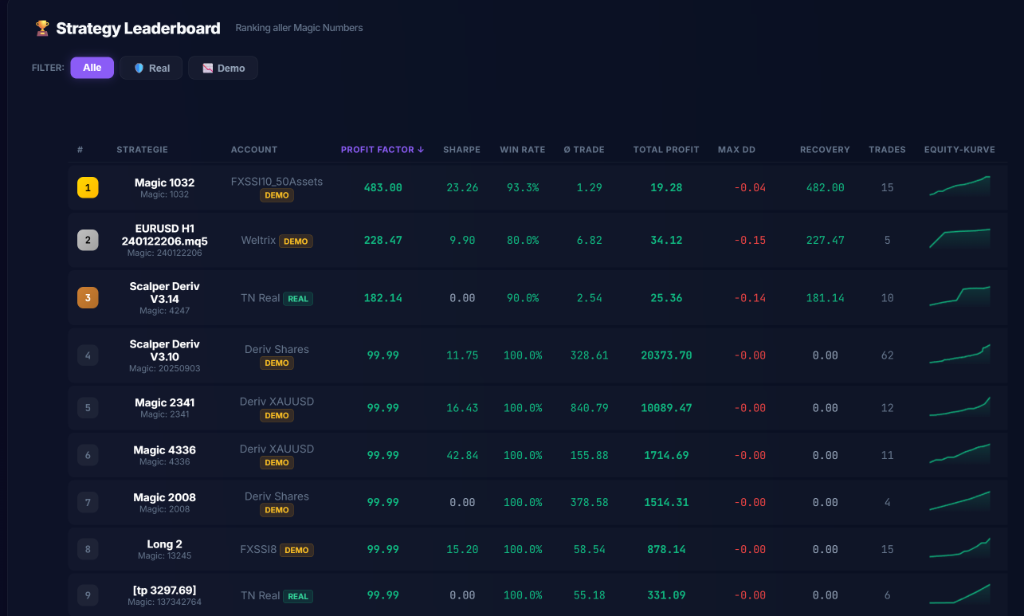Select the gold rank-1 badge of Magic 1032
Viewport: 1024px width, 616px height.
coord(87,187)
